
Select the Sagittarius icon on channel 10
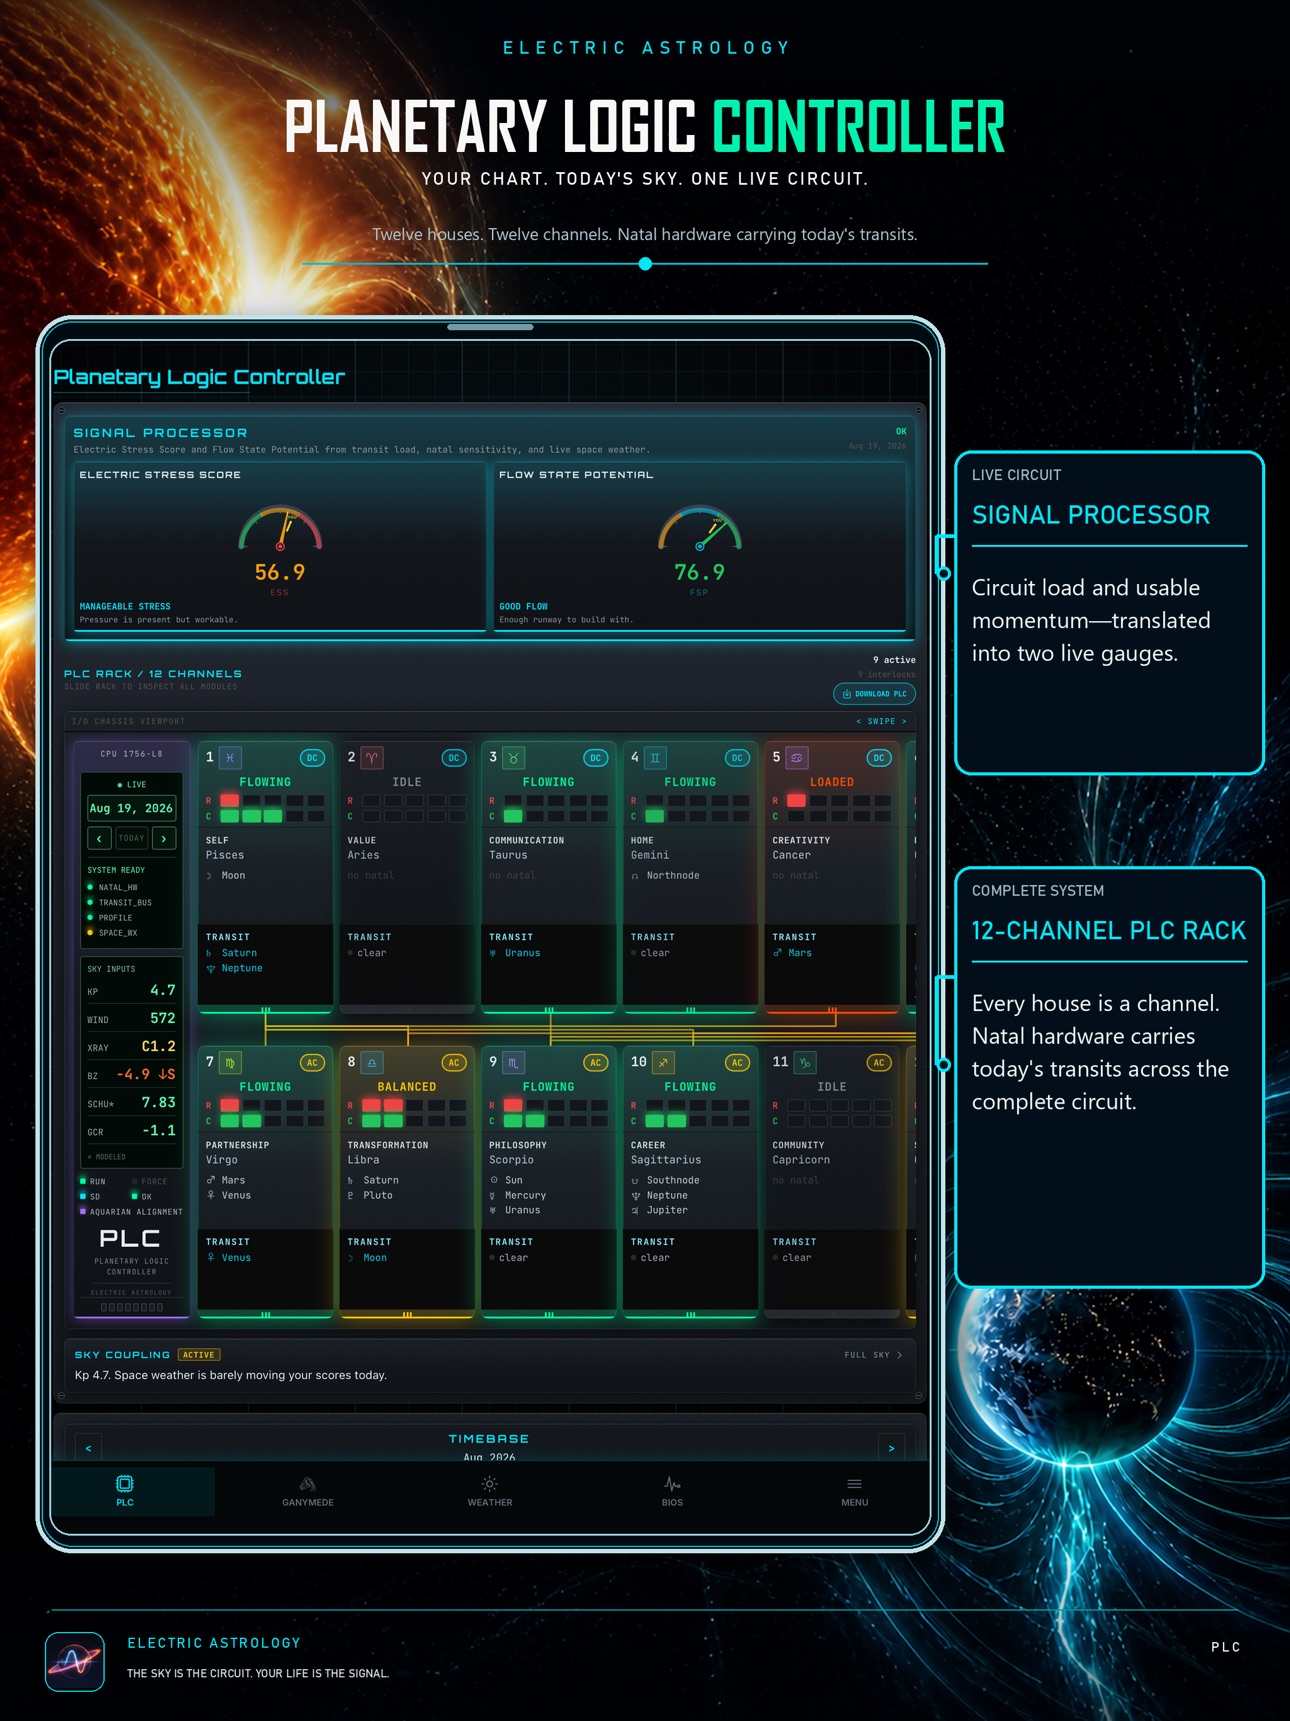coord(663,1062)
